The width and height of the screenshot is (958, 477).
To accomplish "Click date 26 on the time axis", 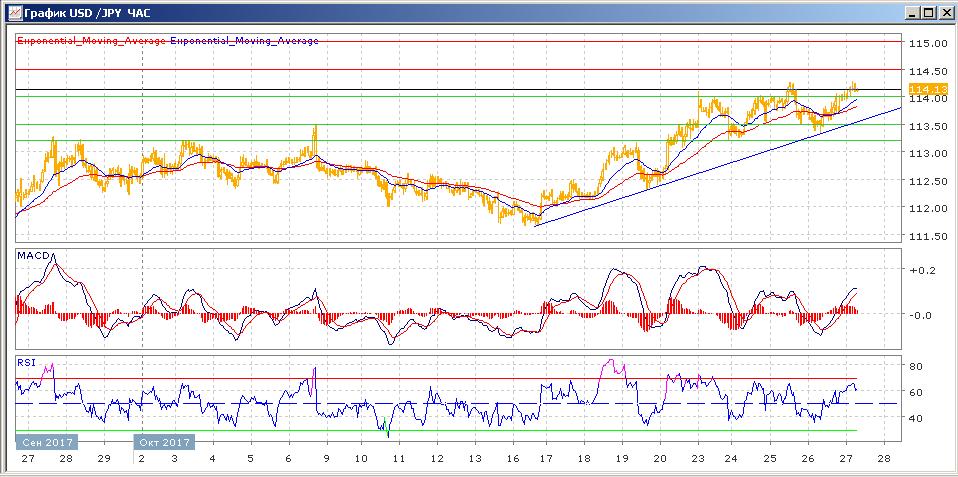I will (808, 458).
